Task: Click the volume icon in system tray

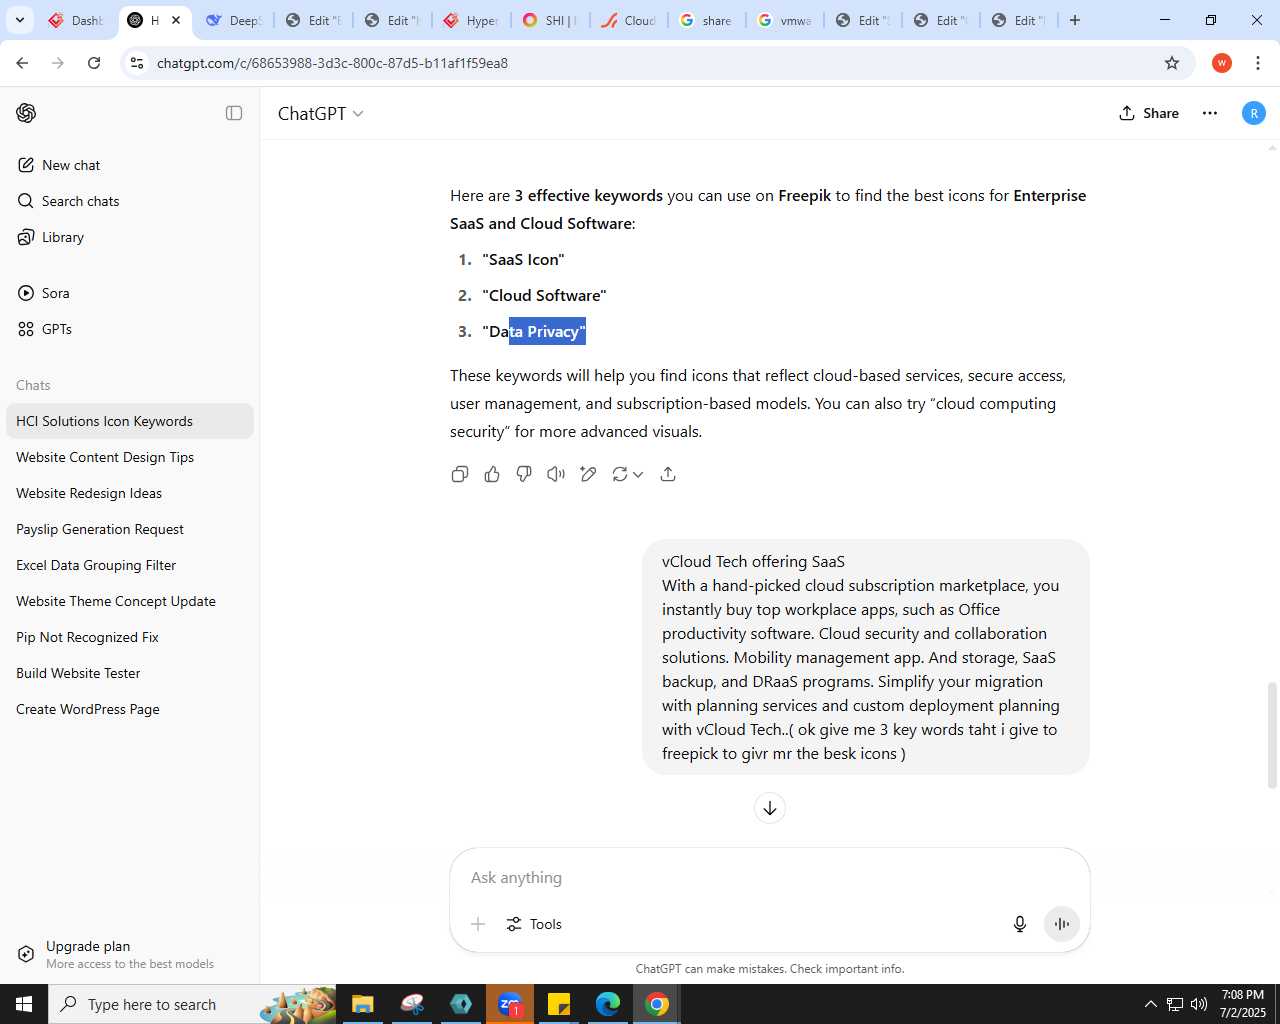Action: pos(1198,1004)
